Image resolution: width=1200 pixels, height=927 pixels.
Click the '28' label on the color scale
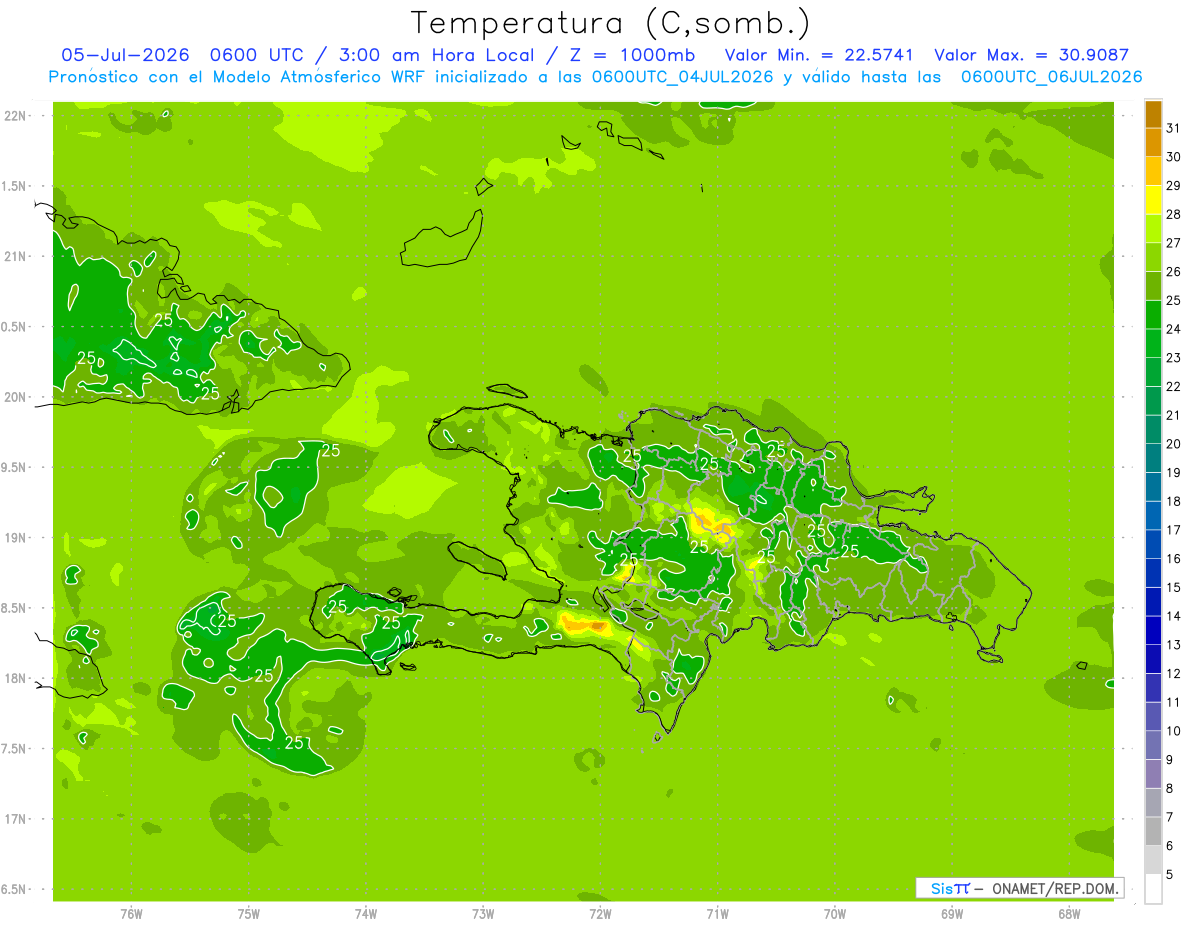pos(1174,214)
